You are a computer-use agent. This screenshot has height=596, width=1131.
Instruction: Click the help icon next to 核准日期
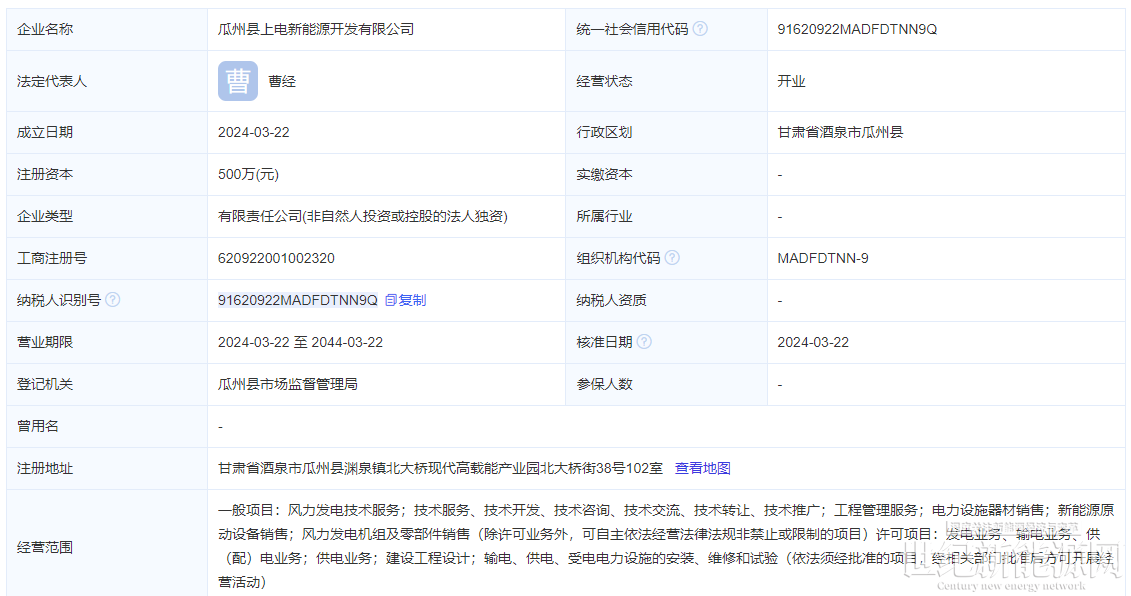[644, 342]
